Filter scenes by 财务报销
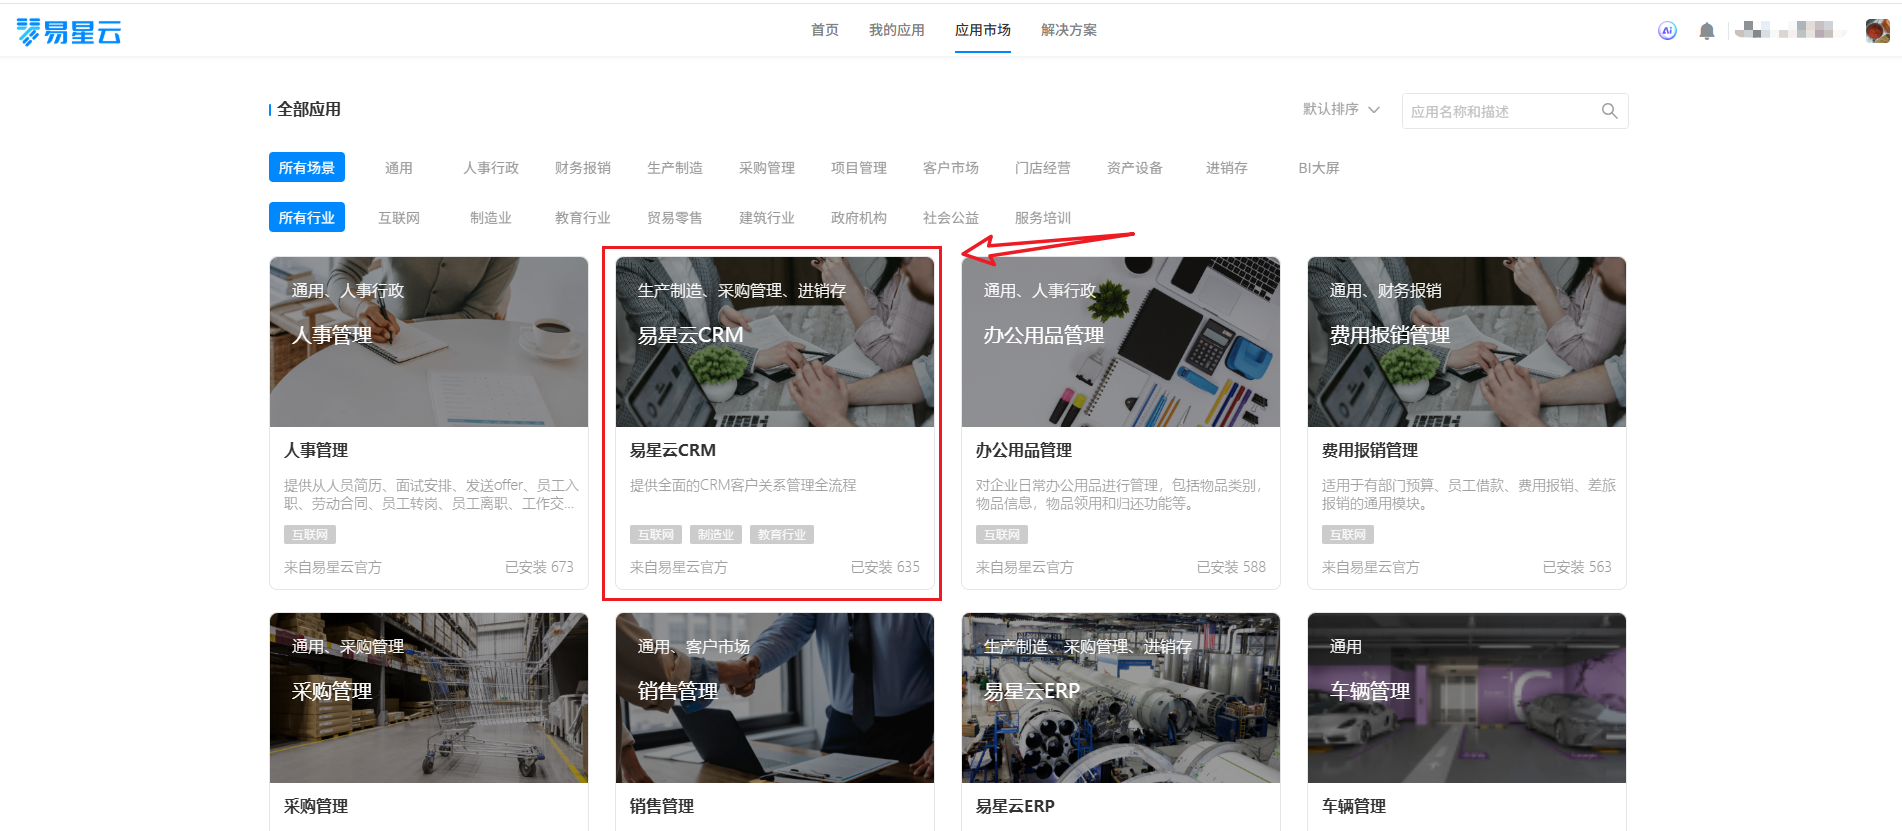The width and height of the screenshot is (1902, 831). tap(583, 168)
